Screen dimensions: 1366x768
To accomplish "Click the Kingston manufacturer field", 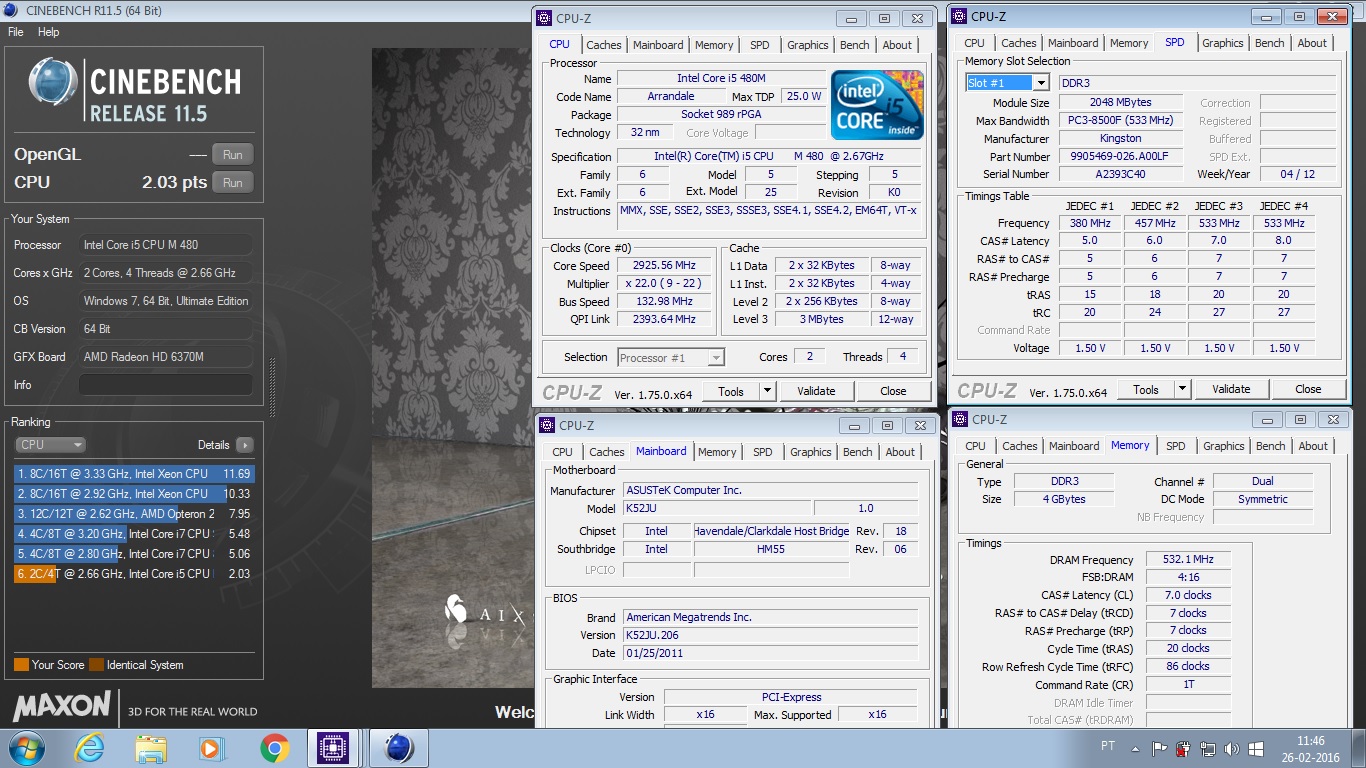I will coord(1121,139).
